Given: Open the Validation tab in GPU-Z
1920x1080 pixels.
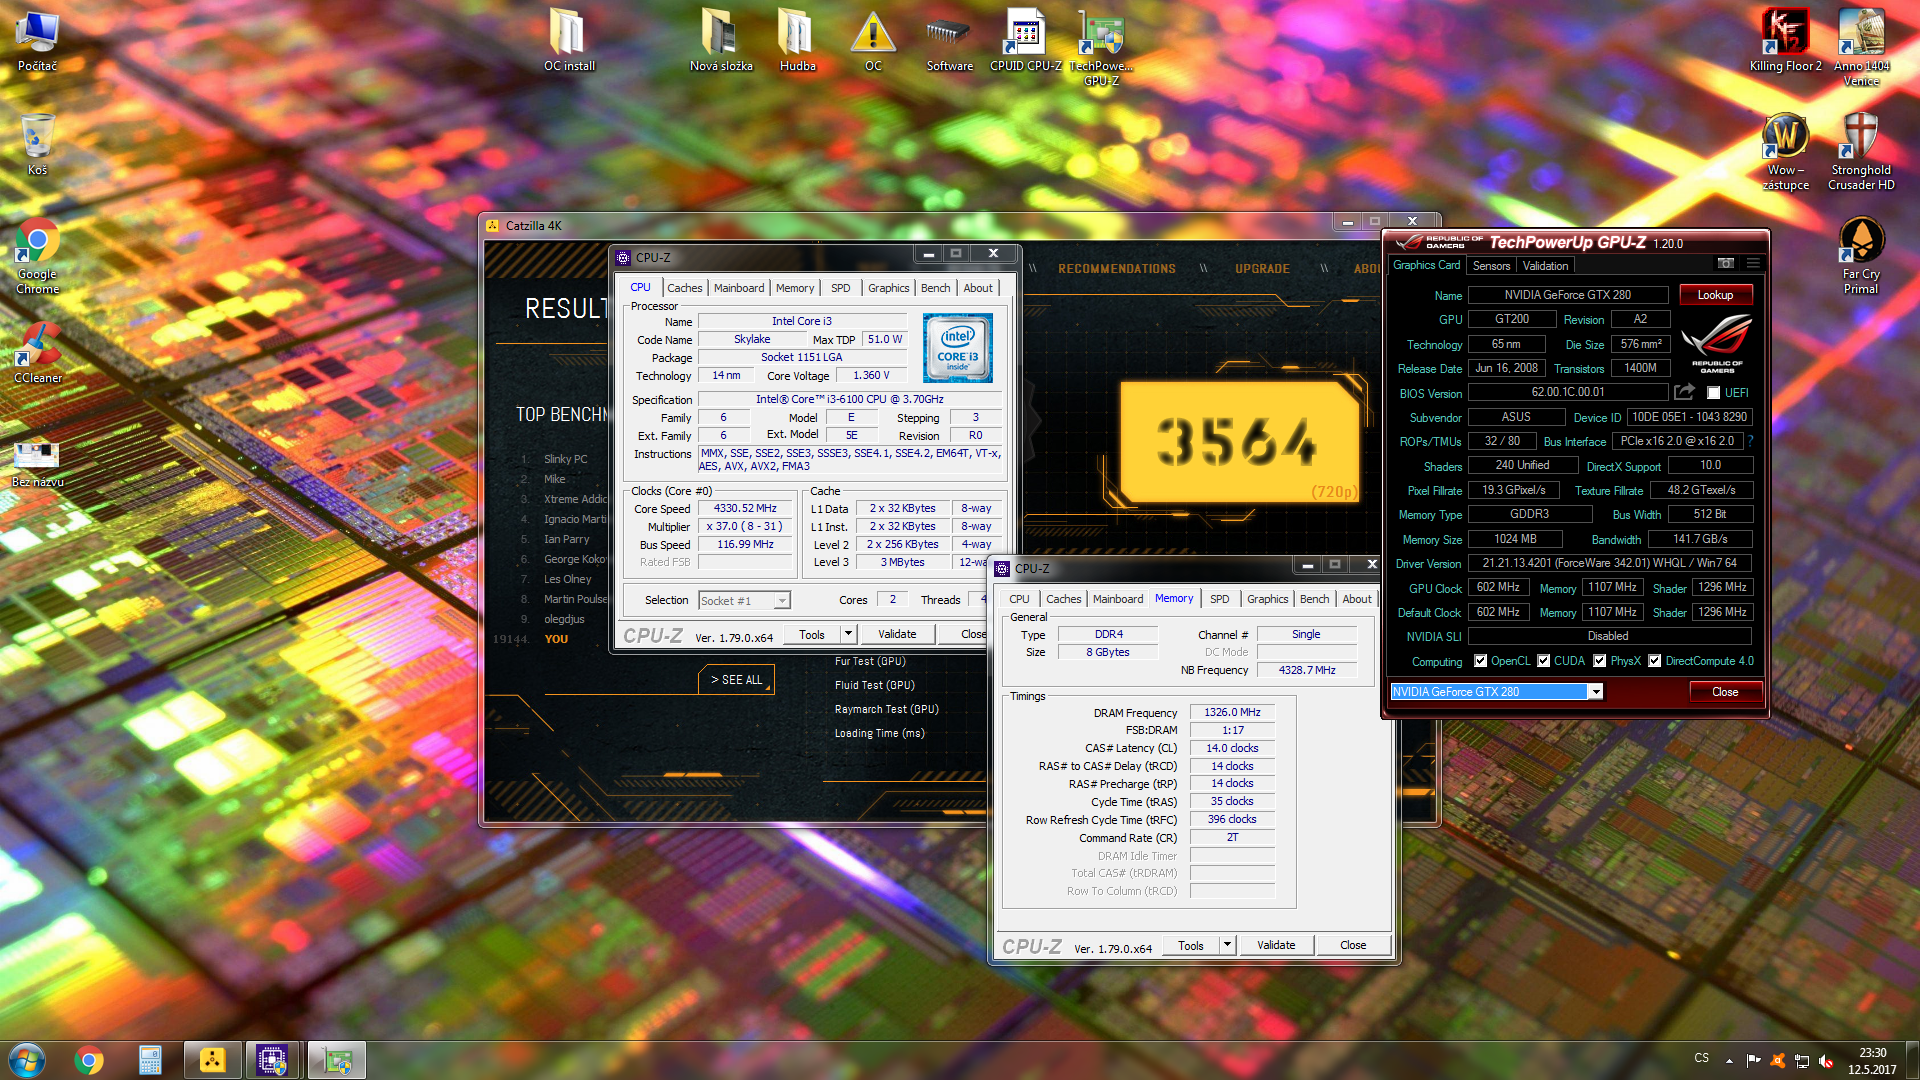Looking at the screenshot, I should coord(1545,266).
